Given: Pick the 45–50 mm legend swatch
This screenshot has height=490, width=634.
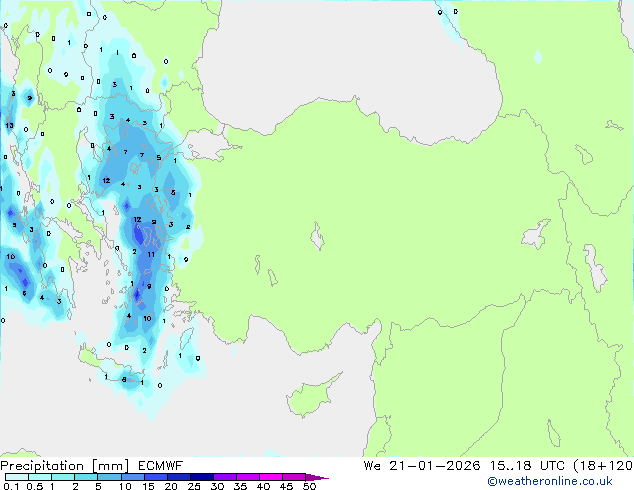Looking at the screenshot, I should coord(294,477).
